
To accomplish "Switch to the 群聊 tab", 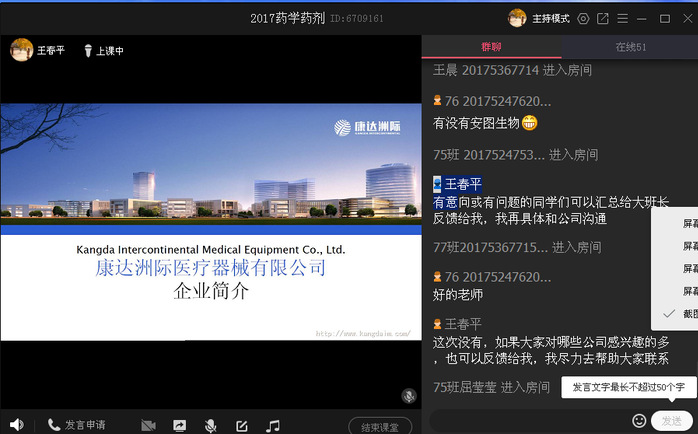I will 490,48.
